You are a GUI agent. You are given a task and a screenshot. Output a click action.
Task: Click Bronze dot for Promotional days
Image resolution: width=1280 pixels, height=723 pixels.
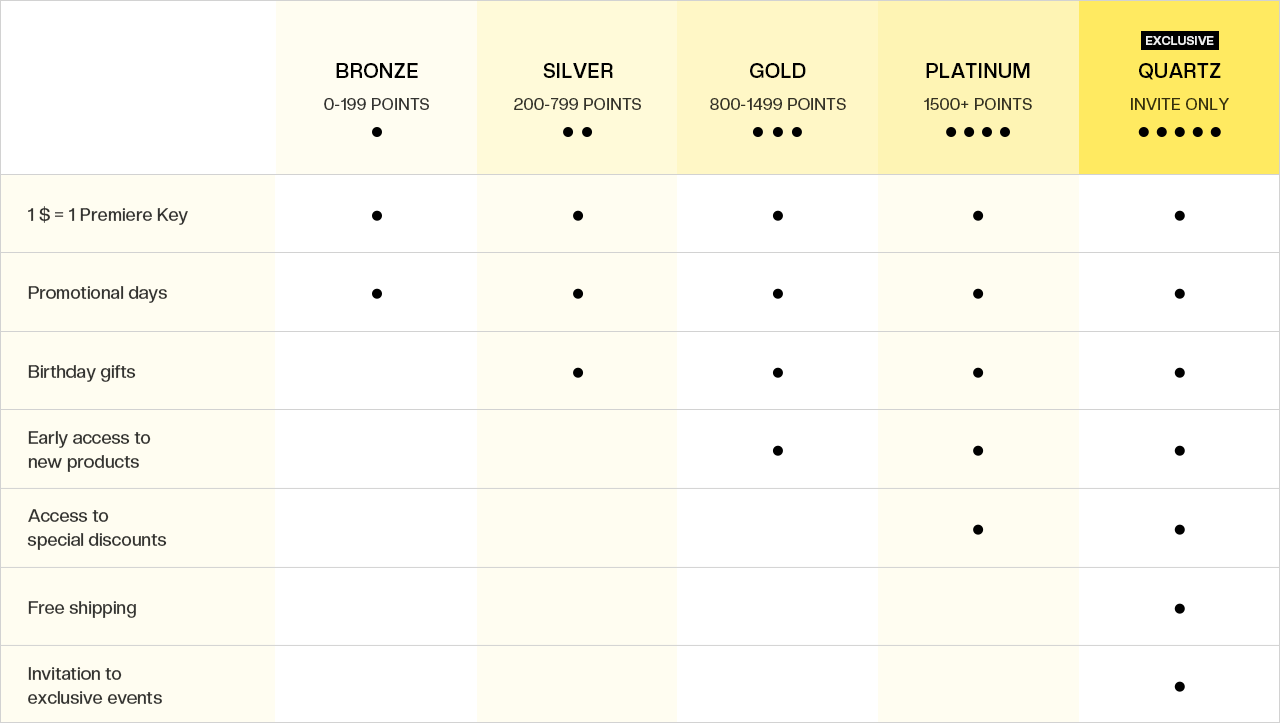click(x=377, y=294)
